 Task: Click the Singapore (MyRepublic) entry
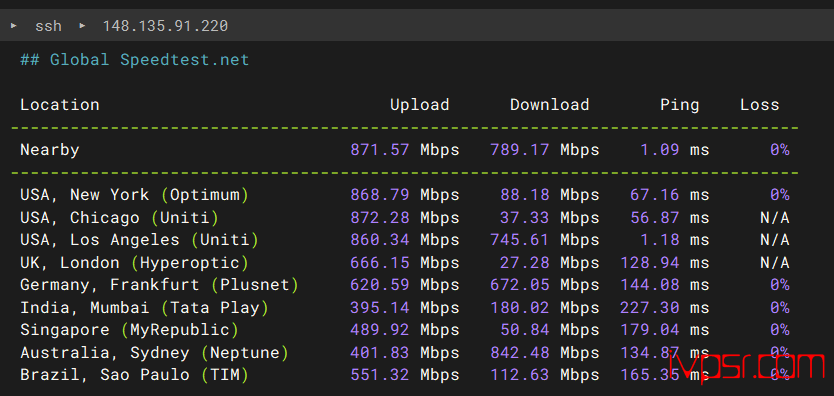pos(129,330)
